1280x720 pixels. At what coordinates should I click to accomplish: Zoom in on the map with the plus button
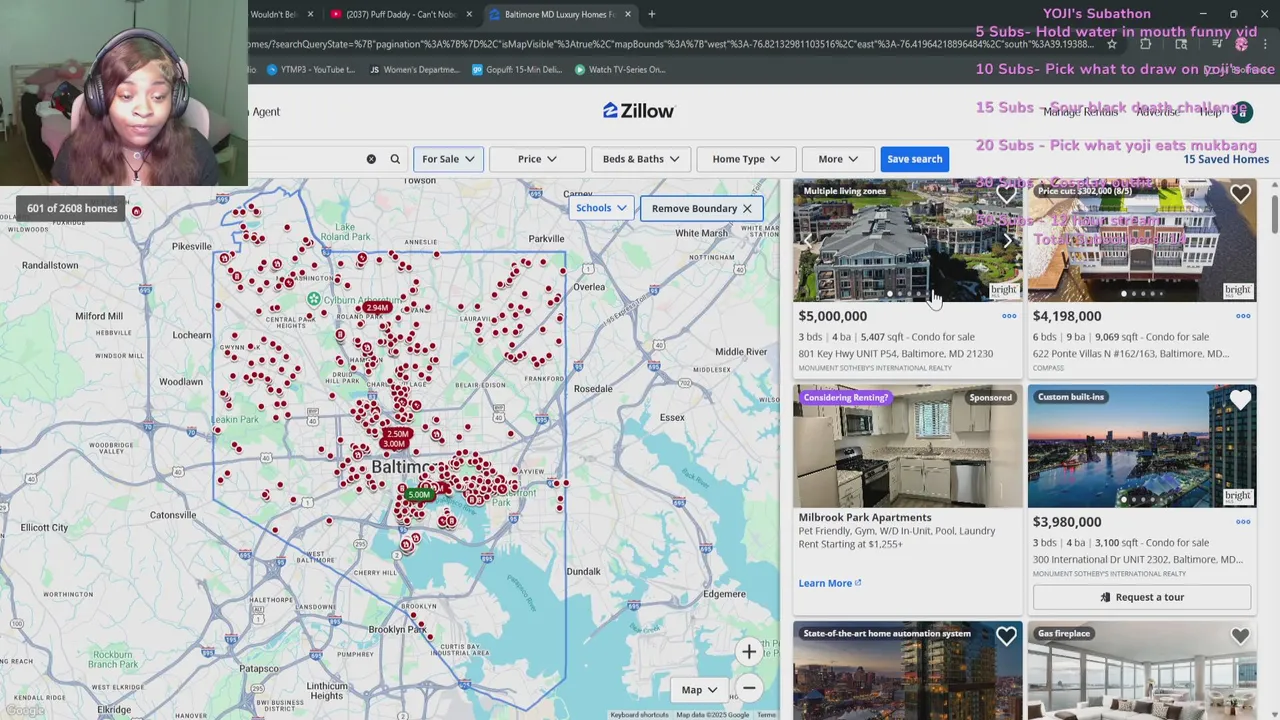pyautogui.click(x=749, y=652)
